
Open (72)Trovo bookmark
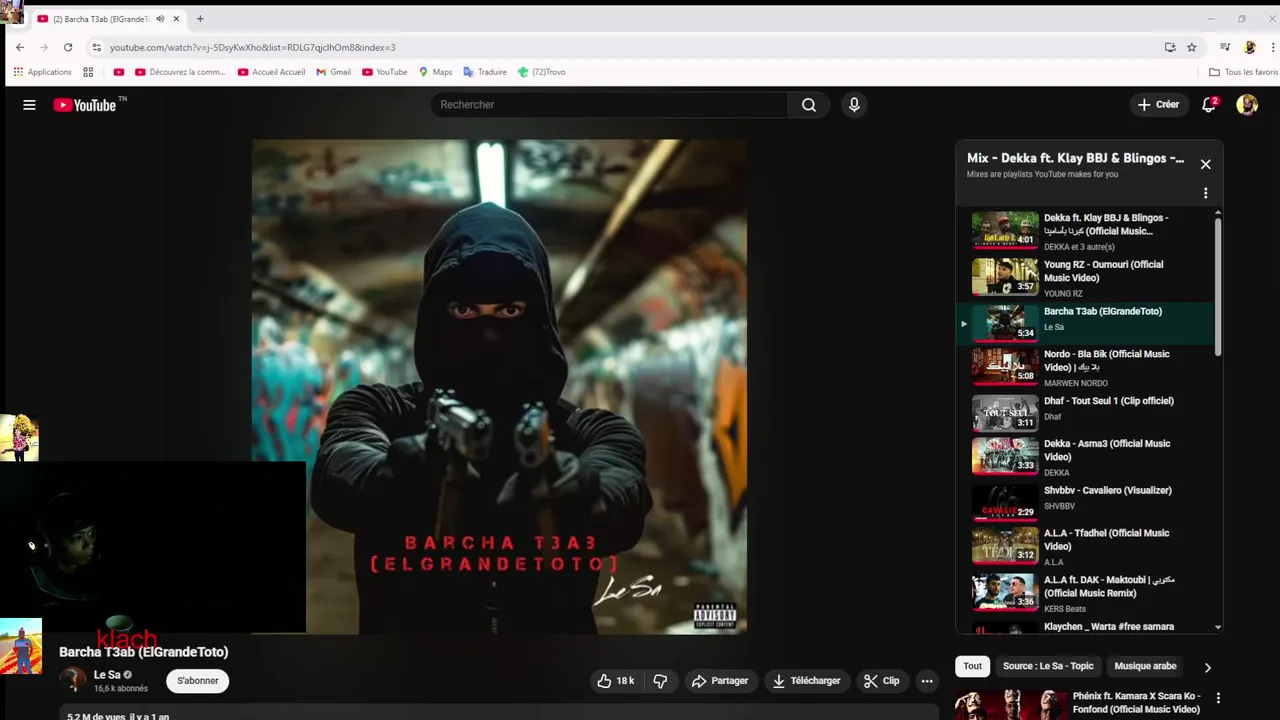[541, 72]
